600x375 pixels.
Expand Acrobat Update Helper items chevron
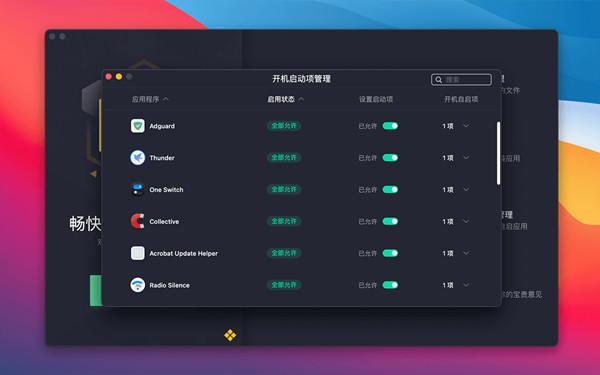466,253
